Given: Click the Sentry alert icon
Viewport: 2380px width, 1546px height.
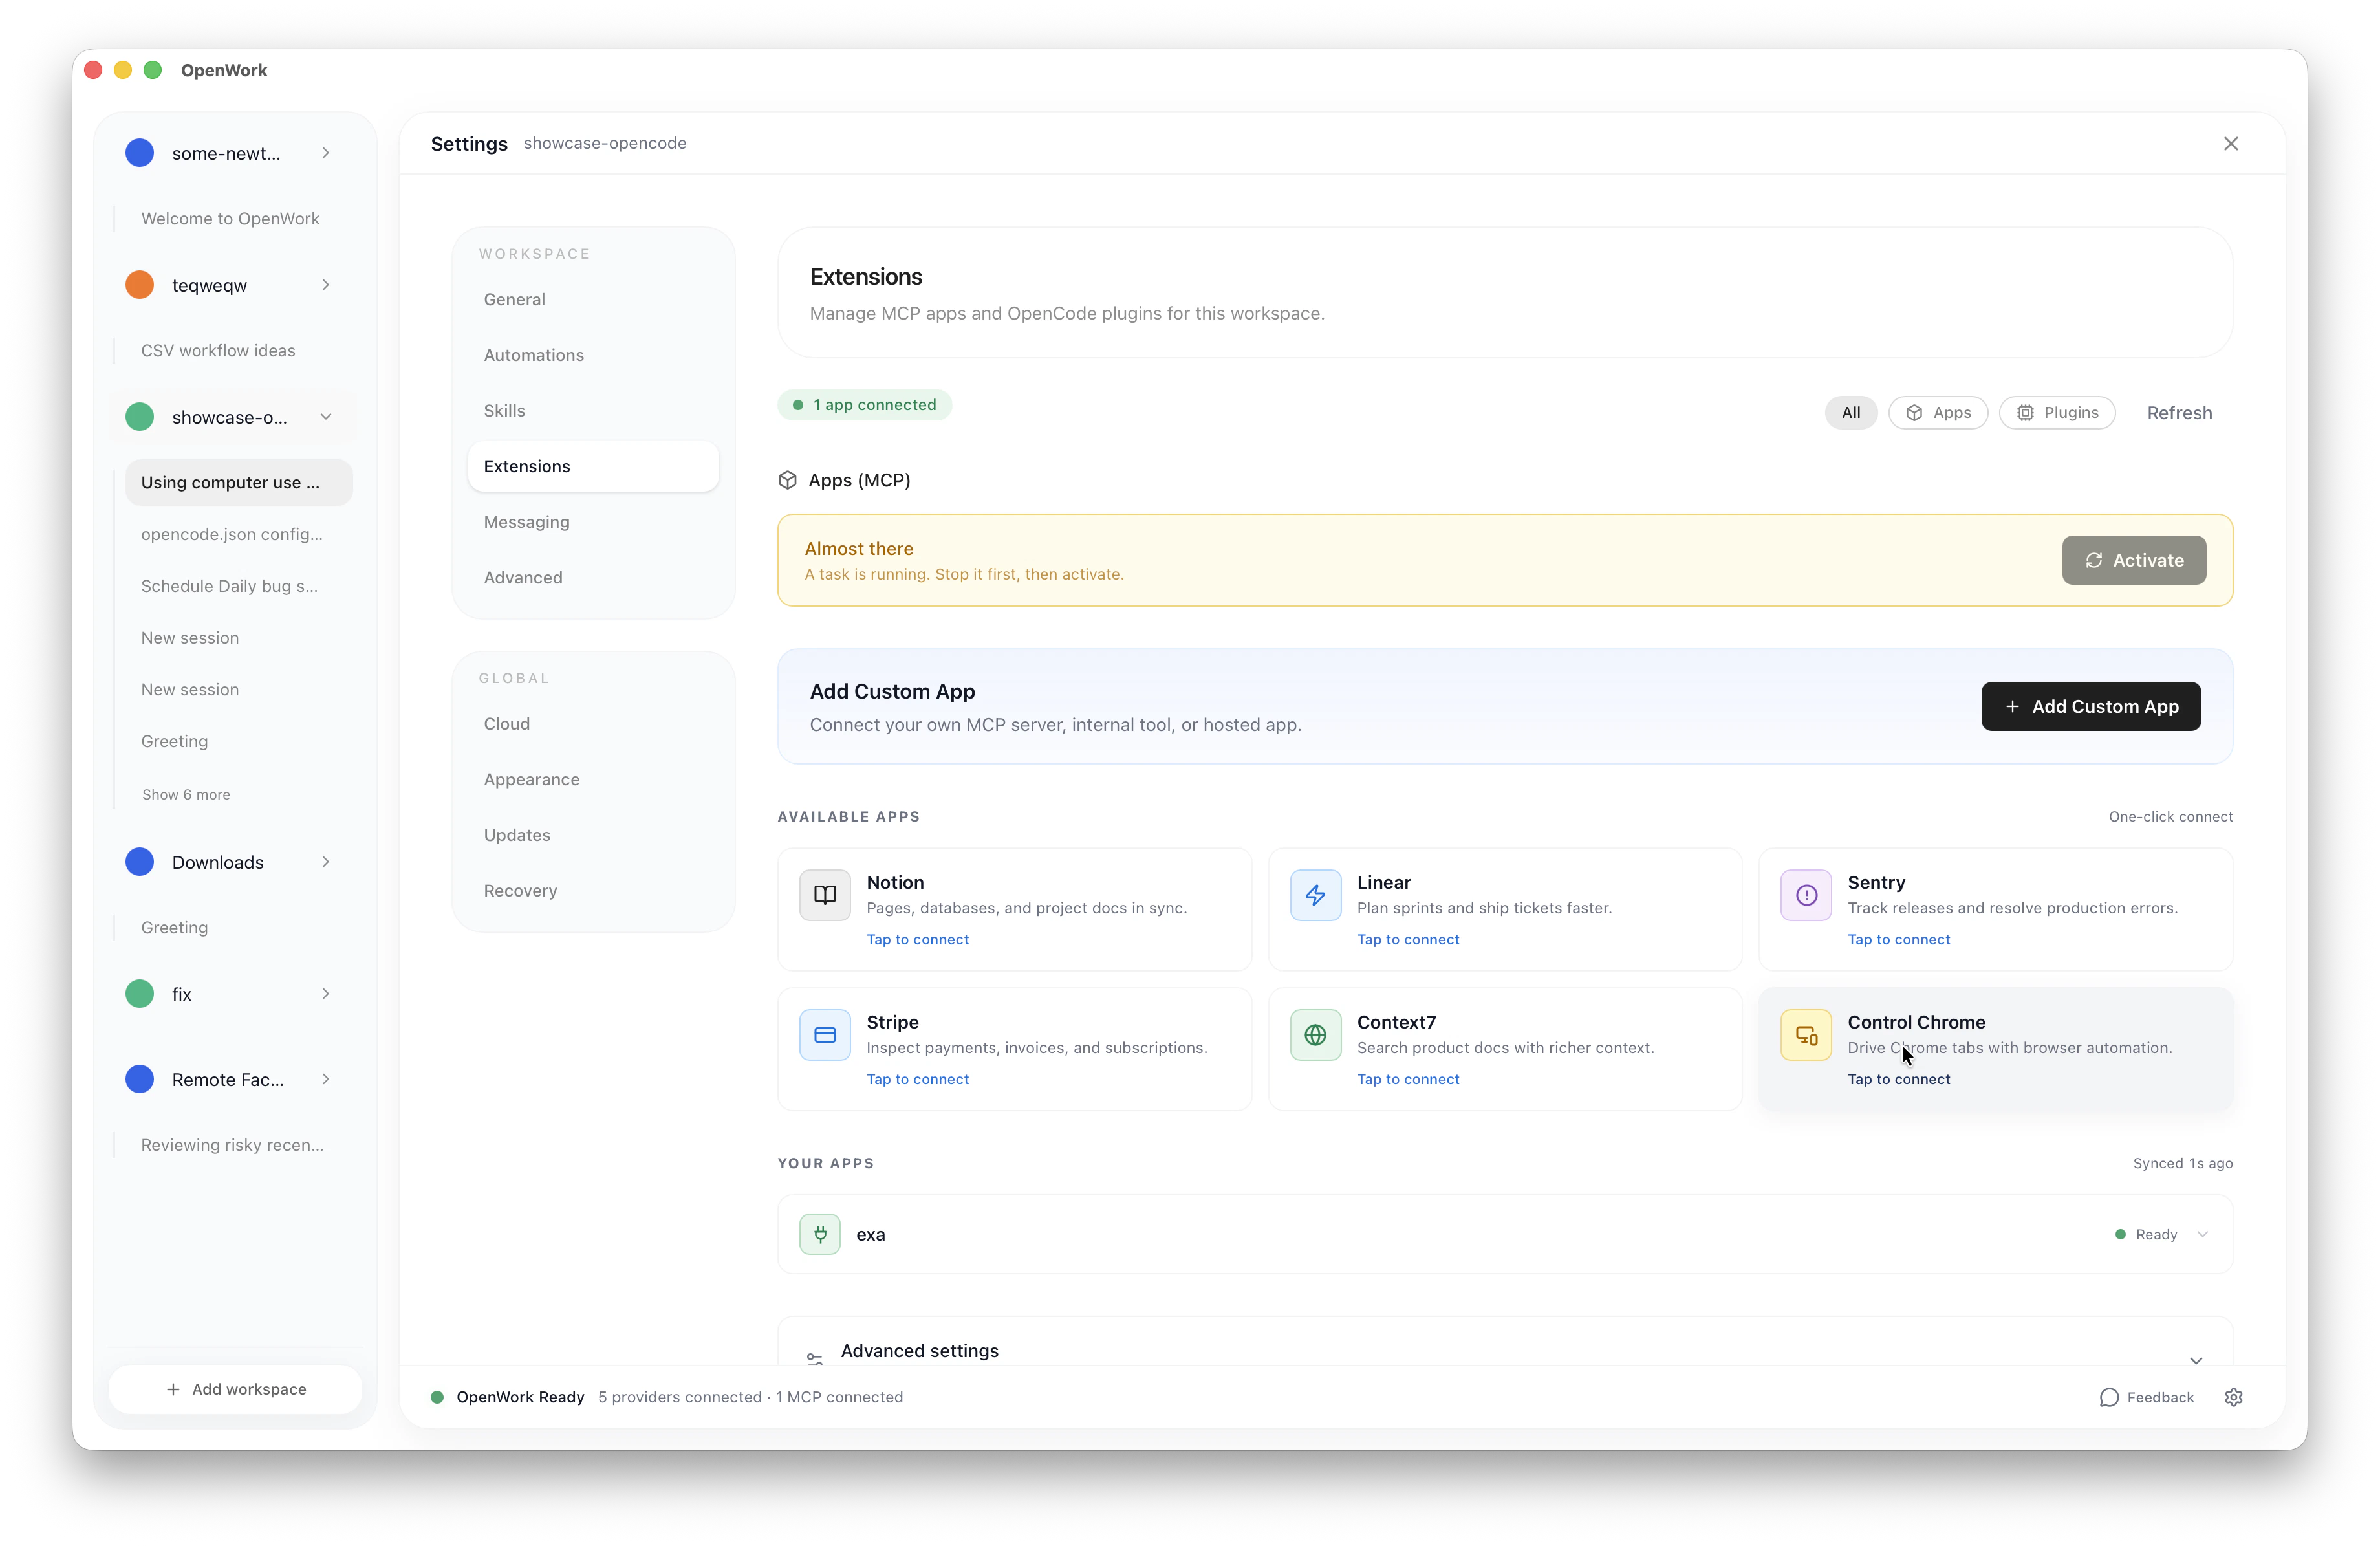Looking at the screenshot, I should click(x=1805, y=895).
